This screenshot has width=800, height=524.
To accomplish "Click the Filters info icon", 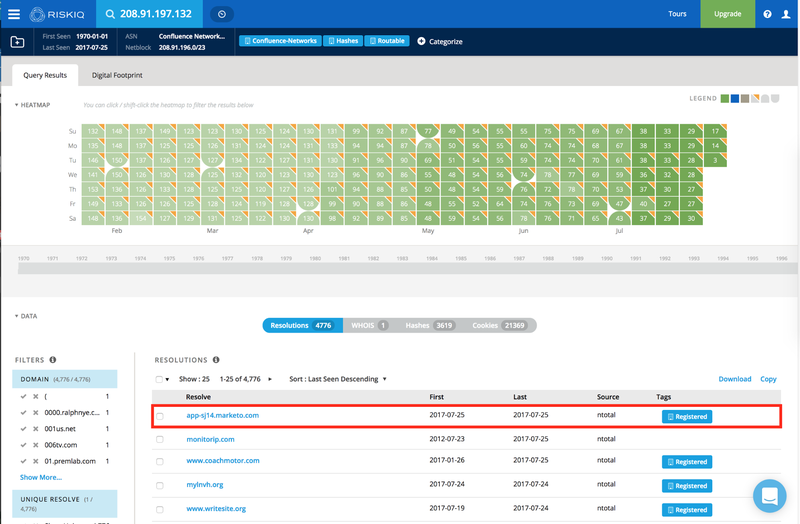I will [53, 360].
